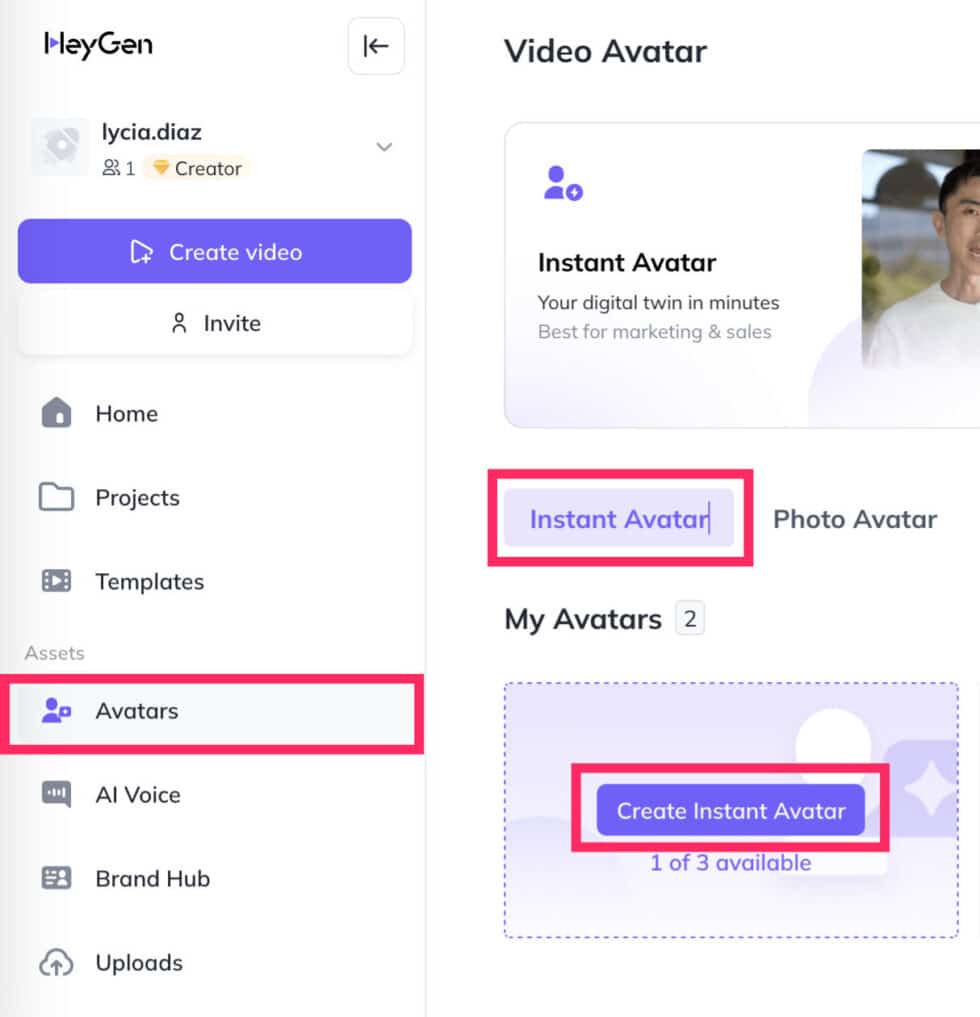The height and width of the screenshot is (1017, 980).
Task: Click the Create video button
Action: [214, 252]
